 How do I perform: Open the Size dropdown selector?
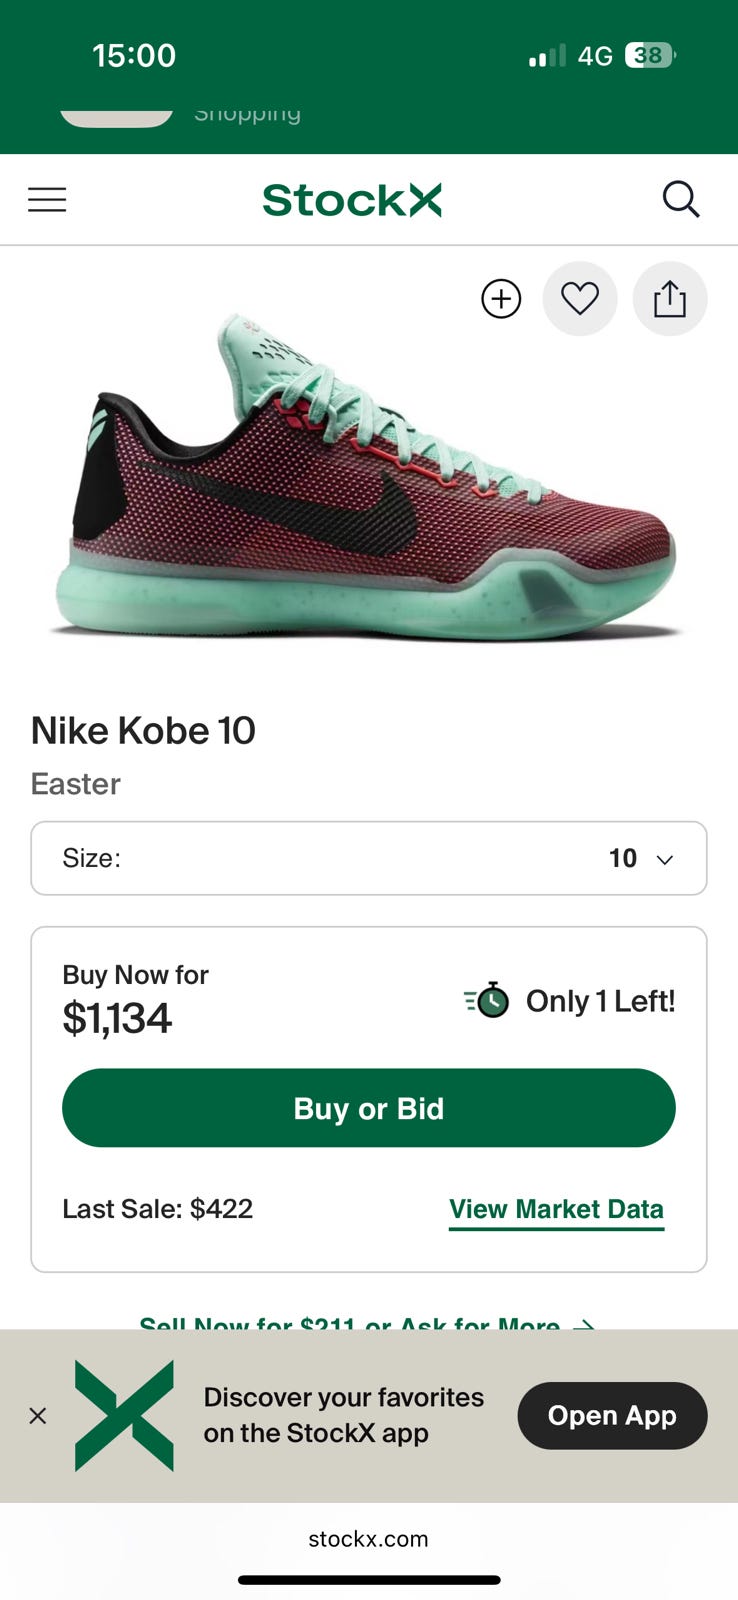point(369,858)
